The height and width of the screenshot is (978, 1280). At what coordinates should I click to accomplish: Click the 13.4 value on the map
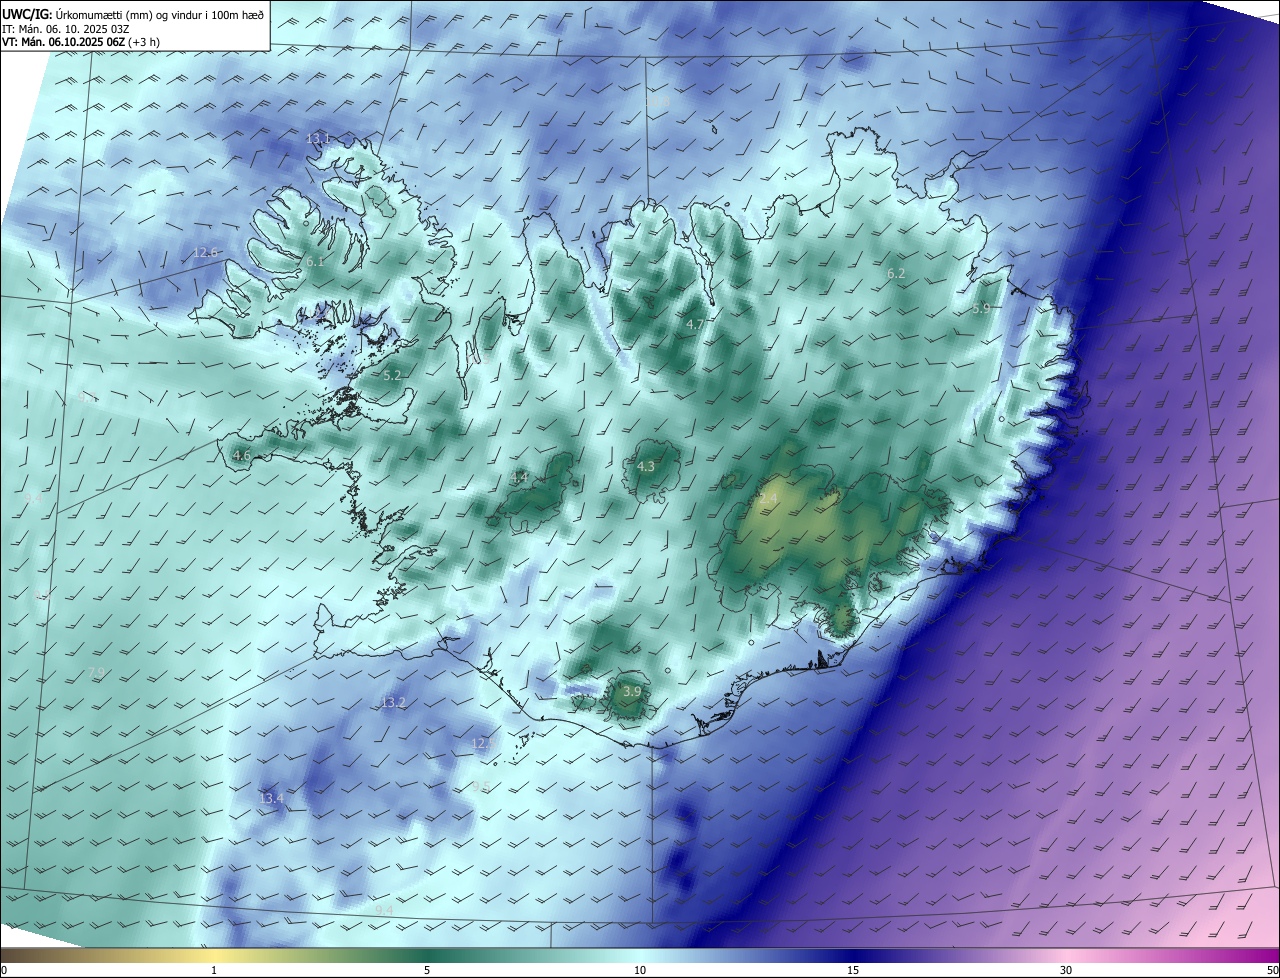pos(271,798)
